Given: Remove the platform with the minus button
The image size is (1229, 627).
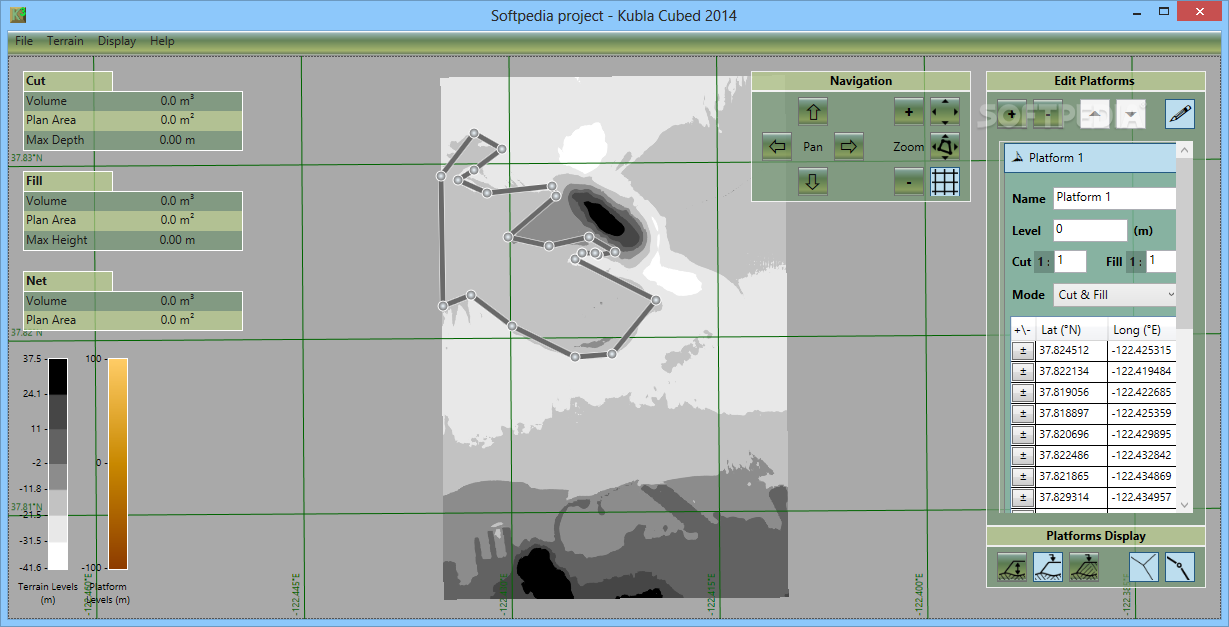Looking at the screenshot, I should tap(1047, 114).
